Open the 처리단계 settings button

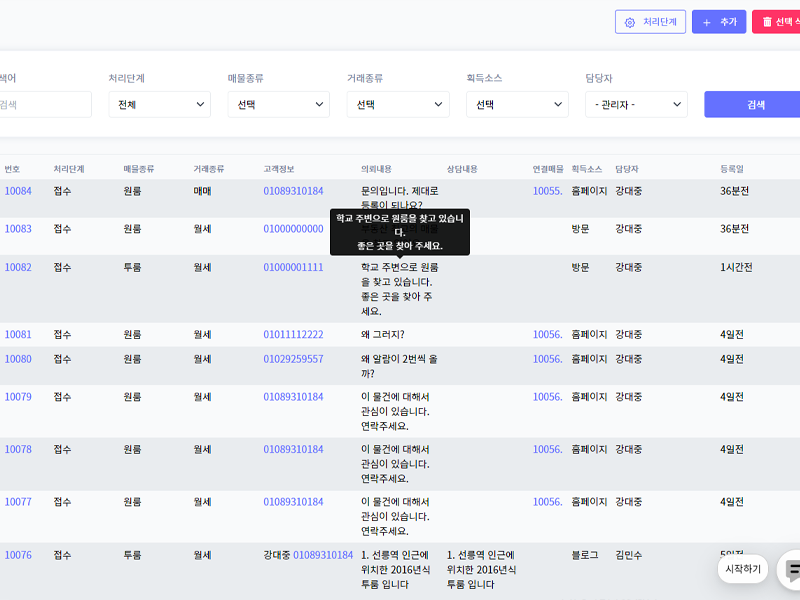(650, 22)
